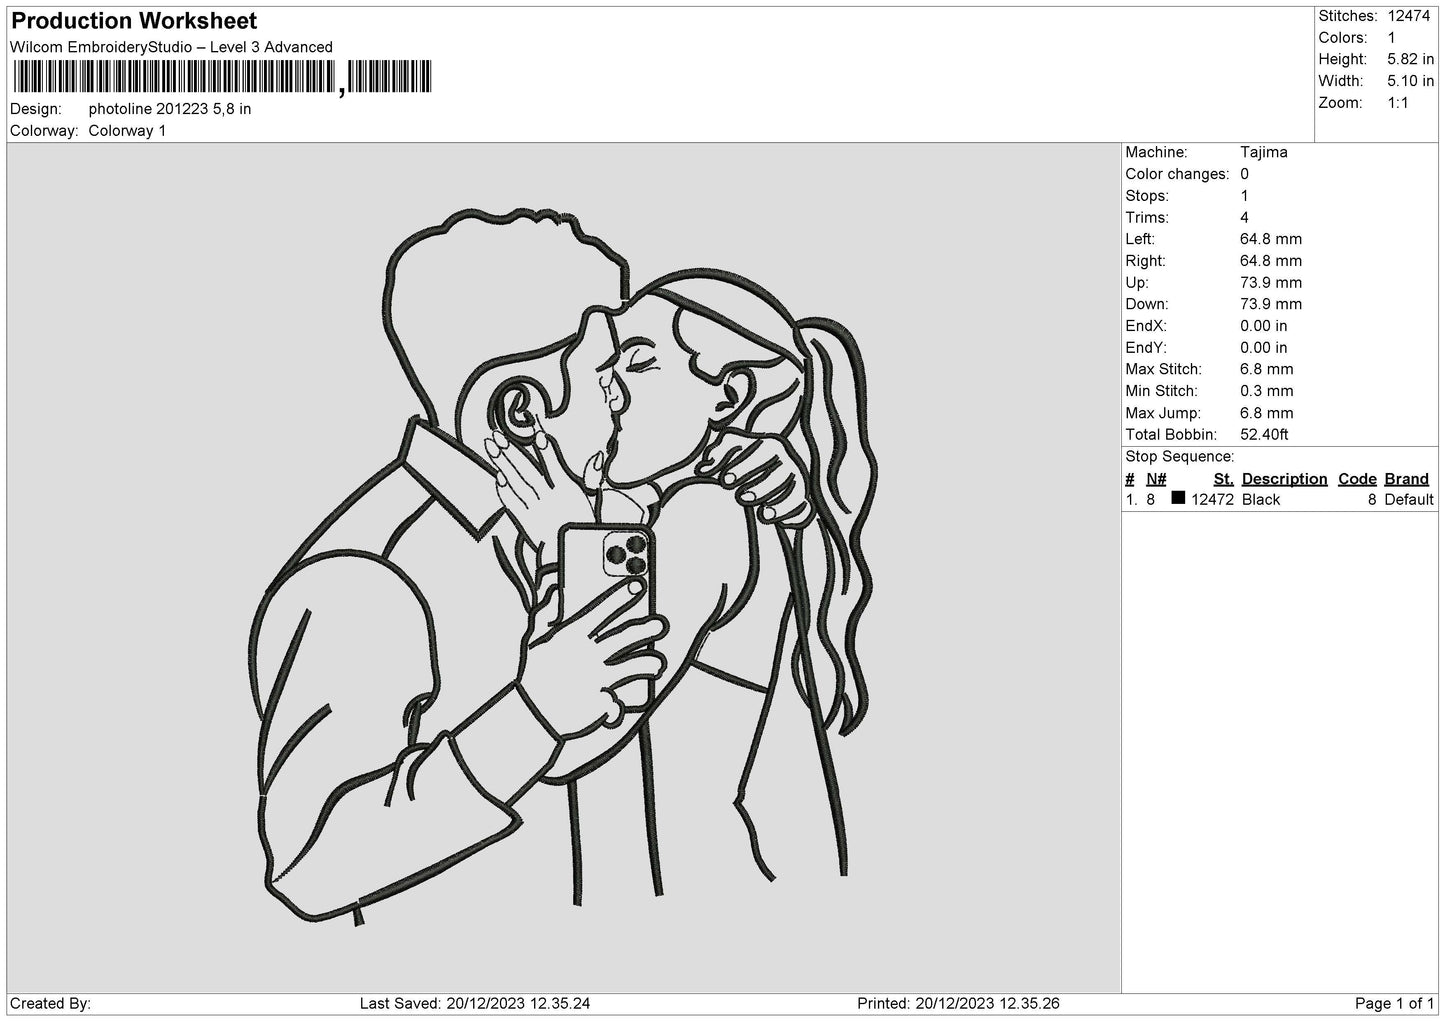Click the Max Stitch value 6.8 mm
The width and height of the screenshot is (1445, 1021).
pyautogui.click(x=1266, y=369)
